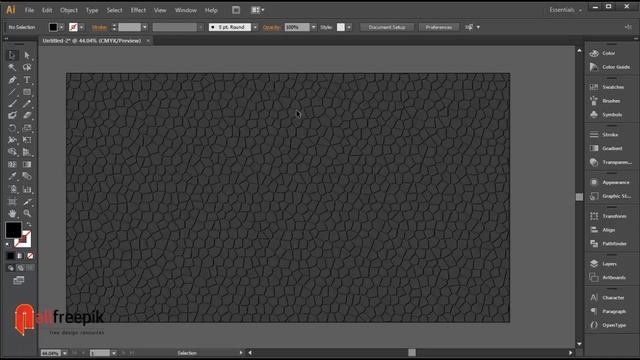Select the Rectangle tool
The height and width of the screenshot is (360, 640).
pyautogui.click(x=27, y=92)
